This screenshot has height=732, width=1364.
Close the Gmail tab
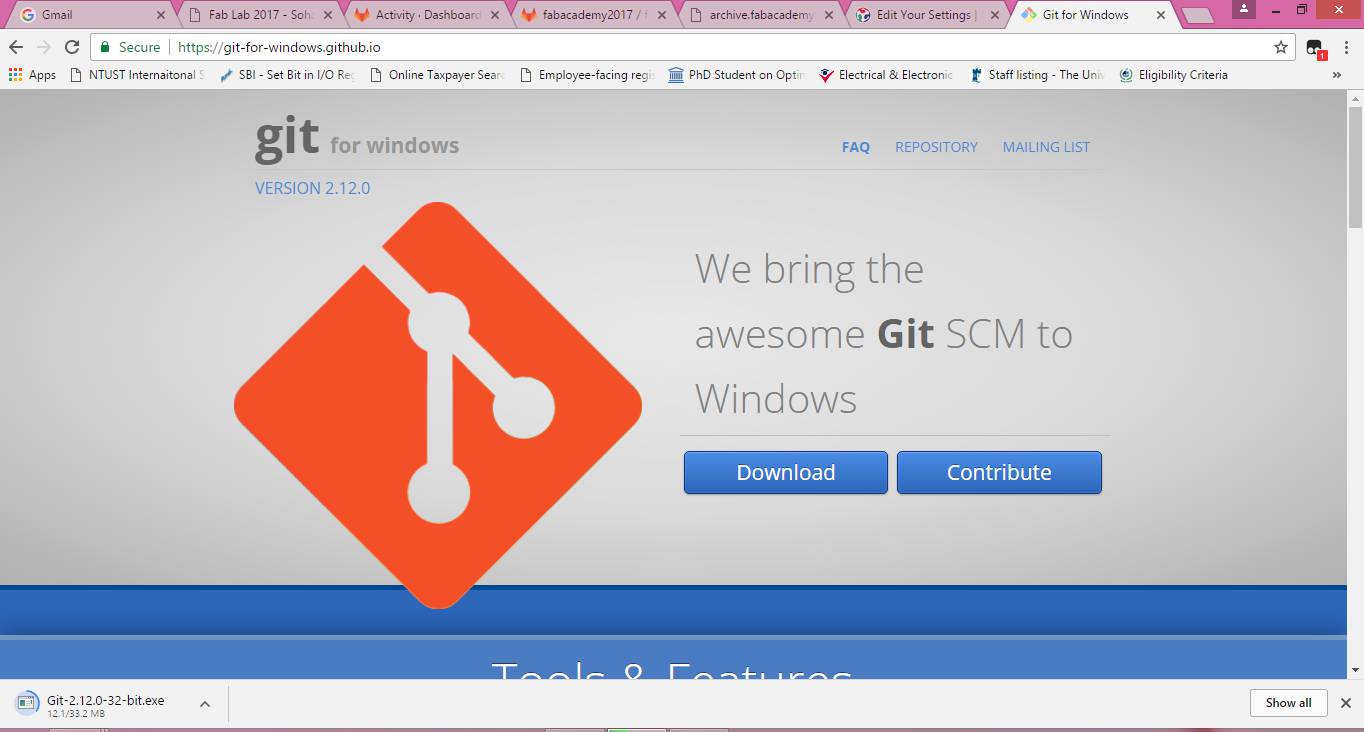[161, 15]
